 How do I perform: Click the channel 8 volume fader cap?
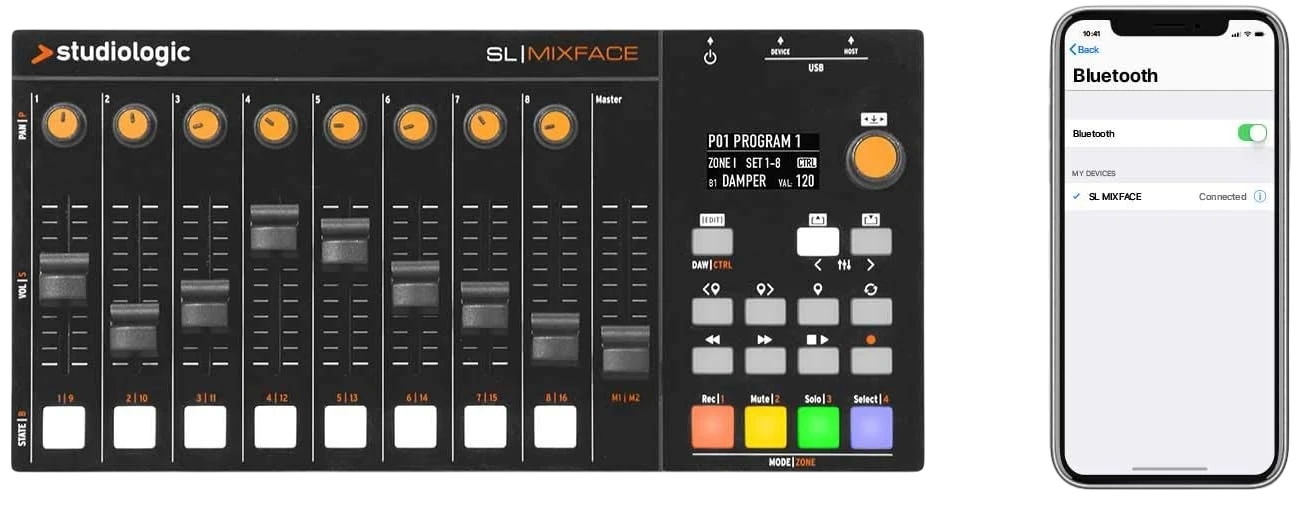(x=555, y=337)
